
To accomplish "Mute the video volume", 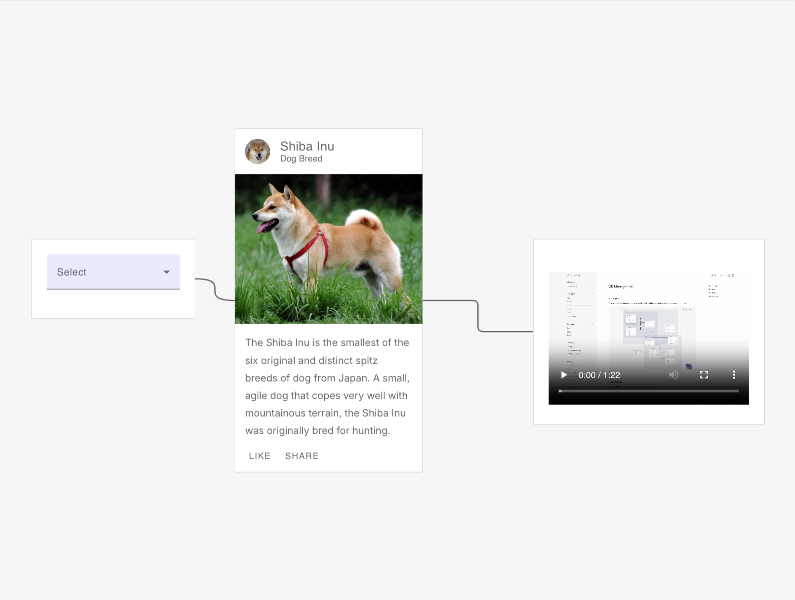I will (x=673, y=375).
